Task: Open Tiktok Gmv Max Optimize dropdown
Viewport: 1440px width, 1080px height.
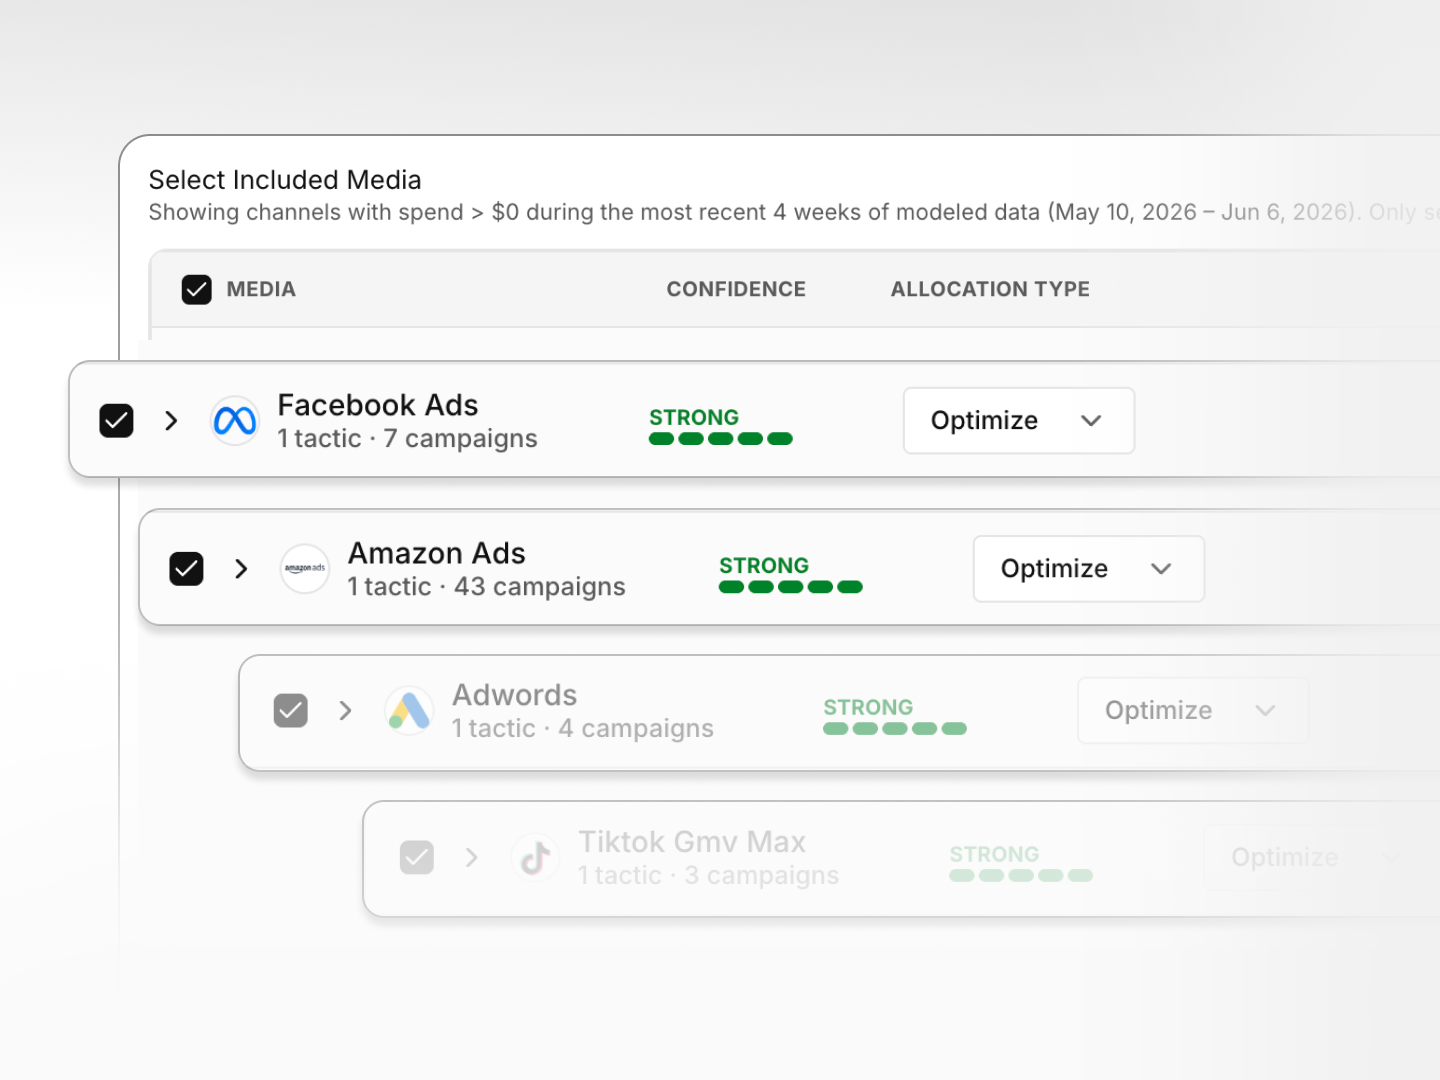Action: (x=1319, y=857)
